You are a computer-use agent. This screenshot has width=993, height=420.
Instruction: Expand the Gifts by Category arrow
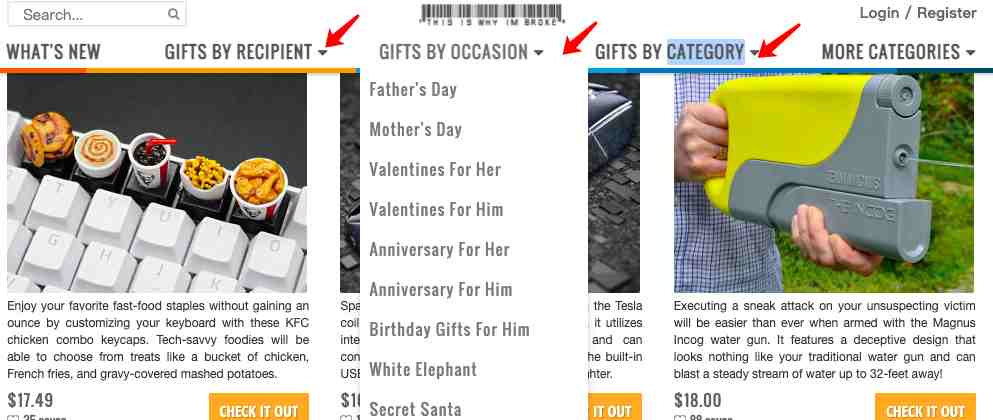coord(754,53)
